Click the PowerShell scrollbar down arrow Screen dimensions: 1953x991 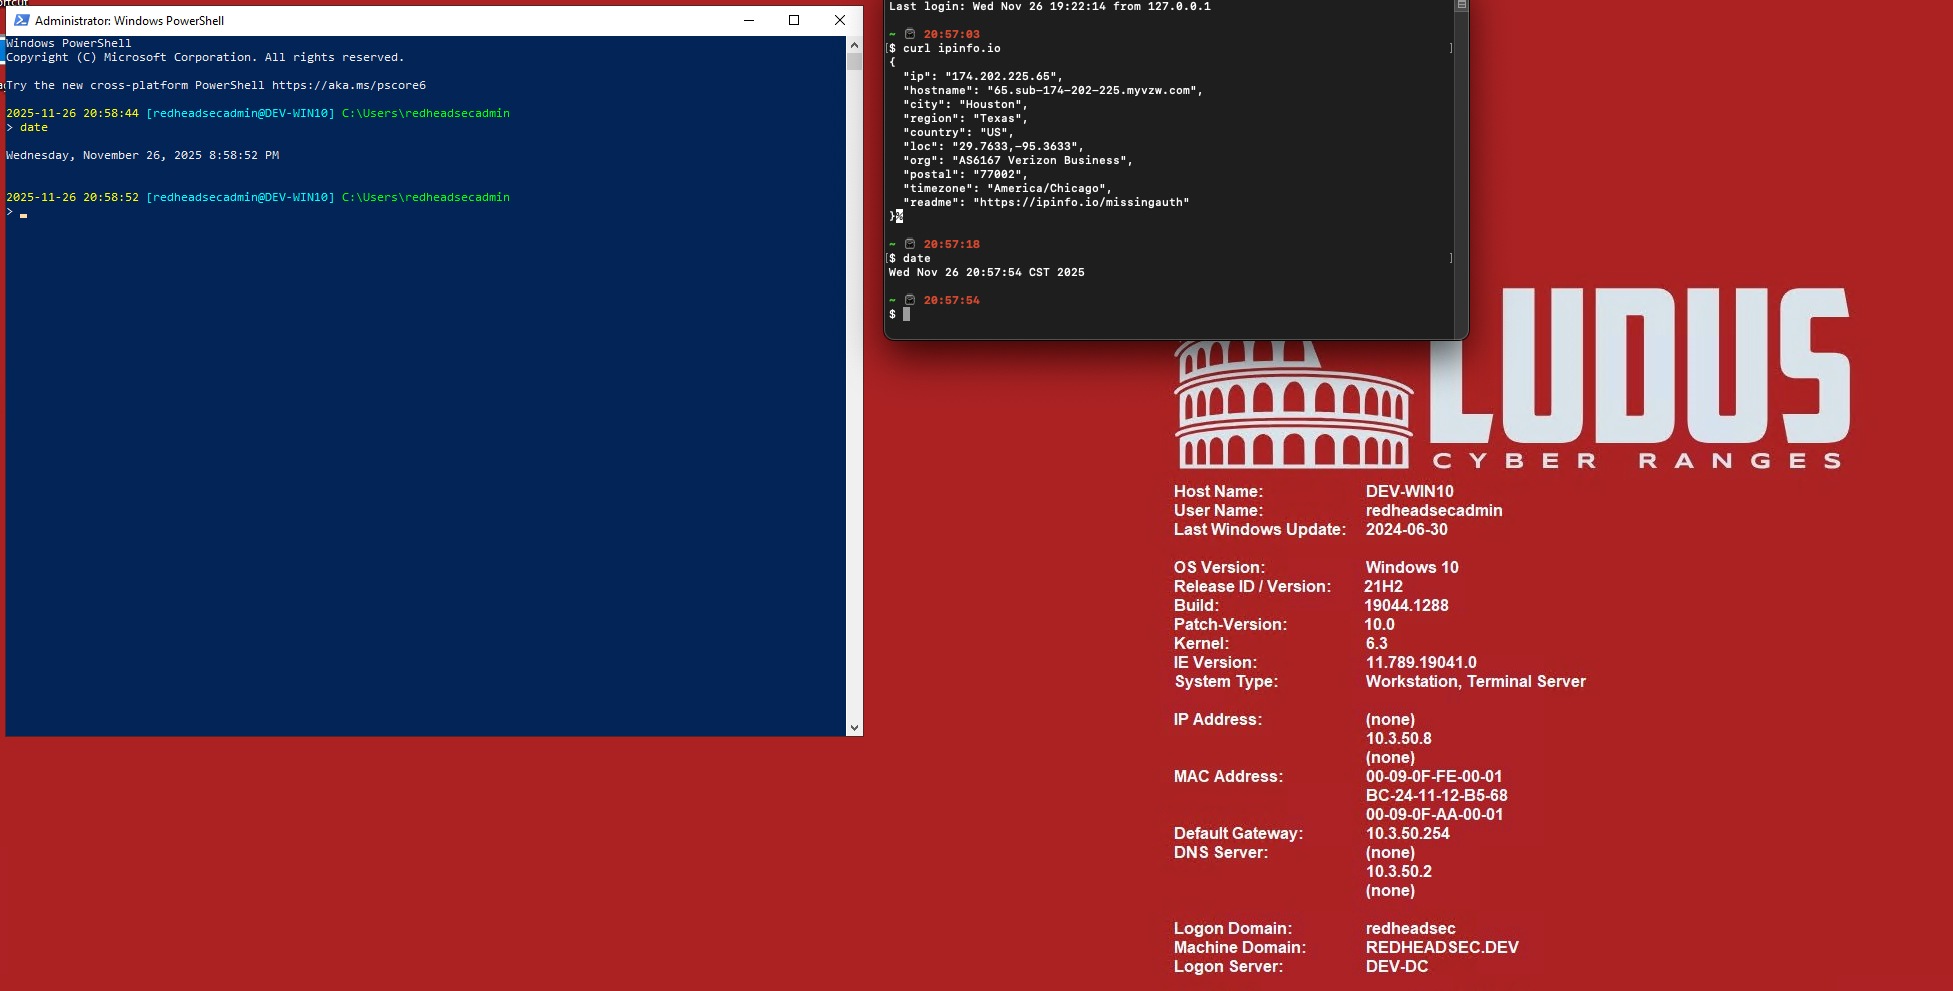click(x=854, y=728)
